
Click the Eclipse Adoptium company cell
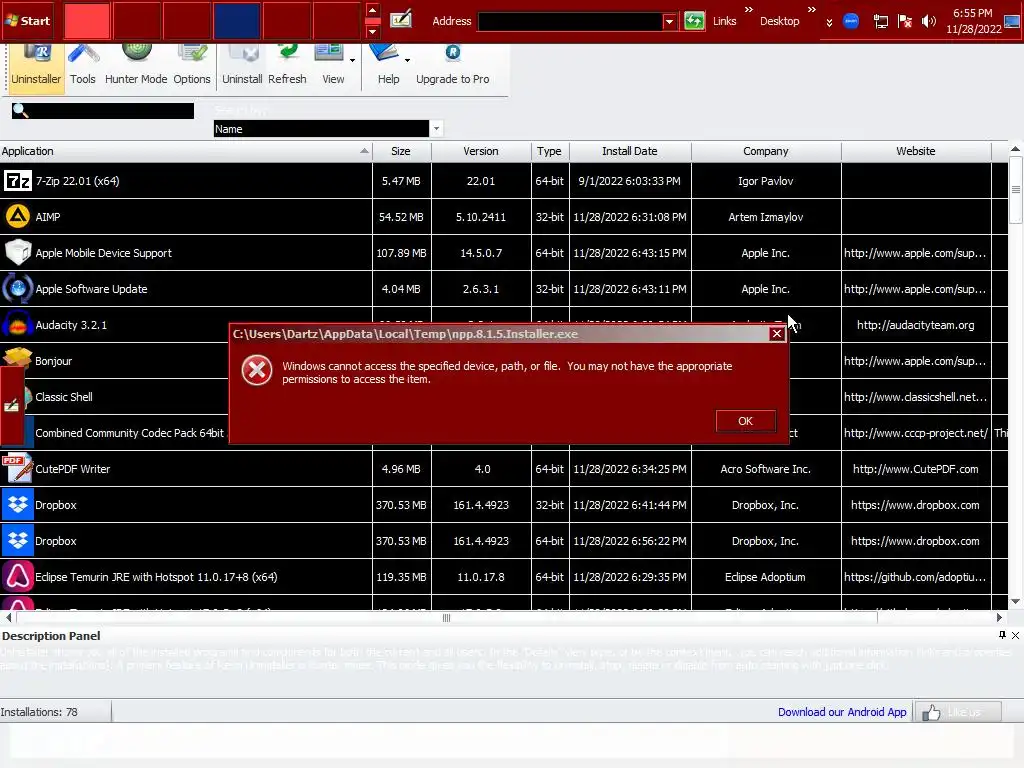pos(765,577)
